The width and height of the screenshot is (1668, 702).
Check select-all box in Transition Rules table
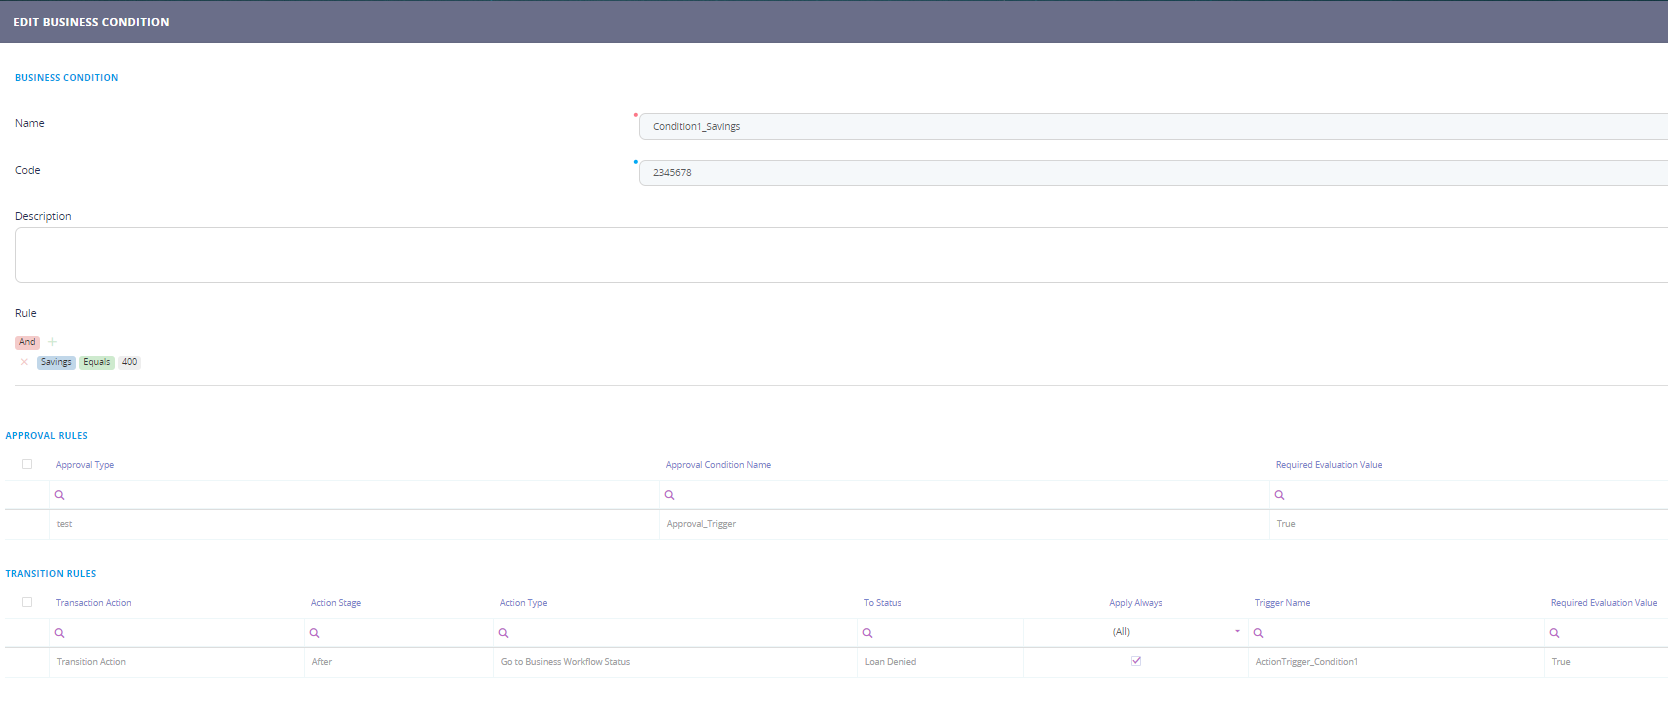click(27, 602)
